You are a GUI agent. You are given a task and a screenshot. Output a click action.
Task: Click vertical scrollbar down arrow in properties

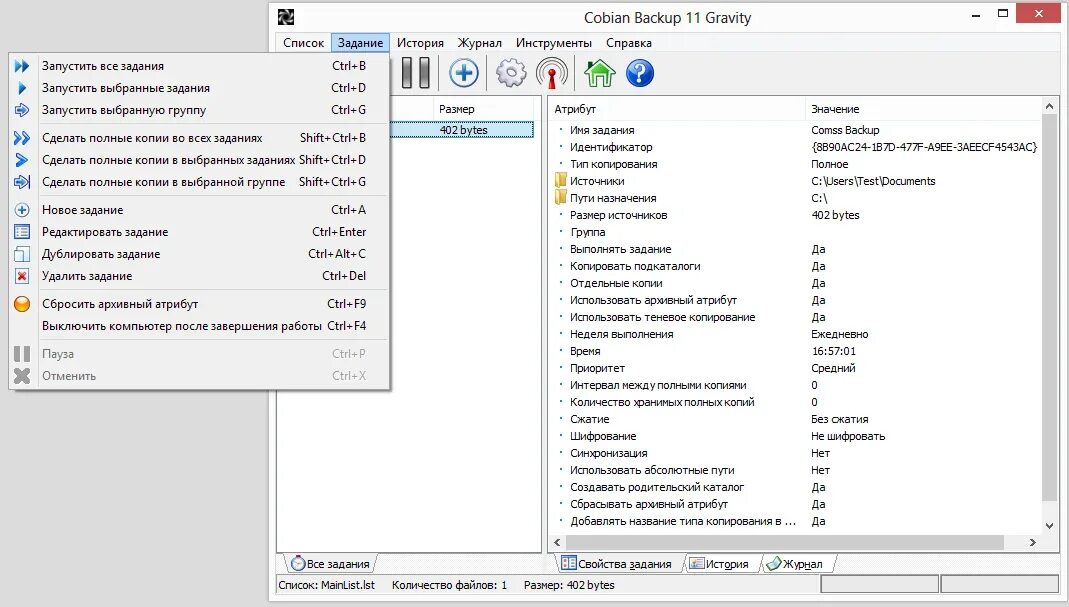pos(1049,526)
